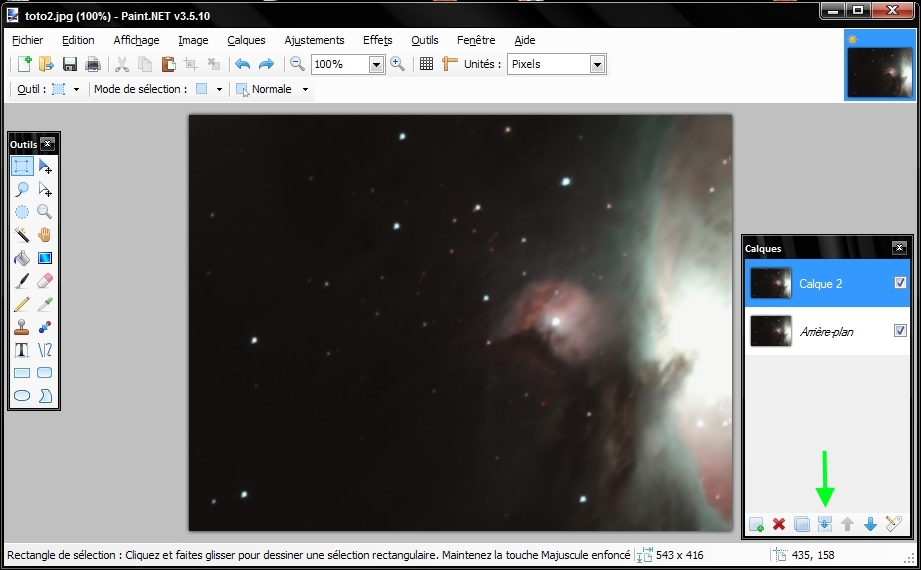Open the Effets menu
921x570 pixels.
[378, 40]
